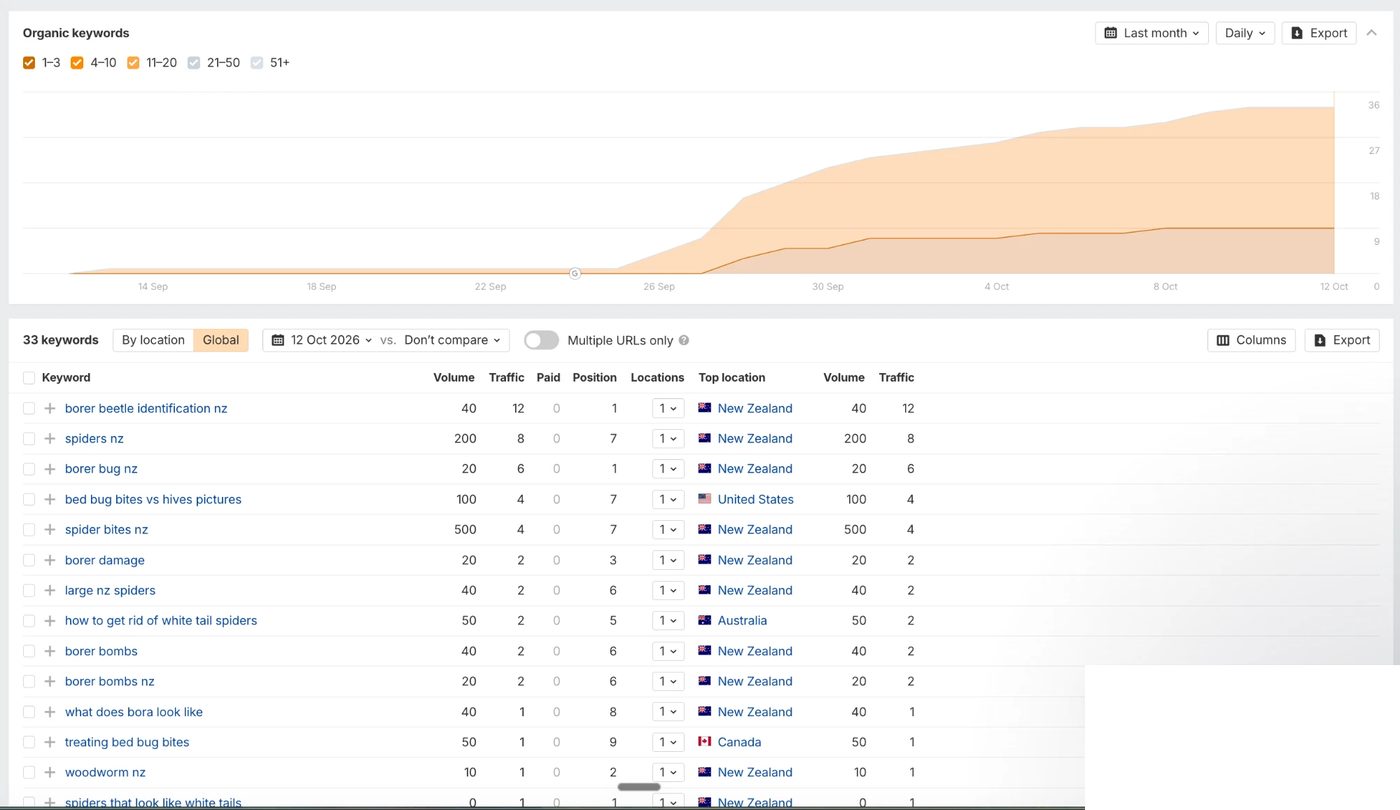This screenshot has height=810, width=1400.
Task: Click plus icon for 'borer bombs nz'
Action: click(x=50, y=681)
